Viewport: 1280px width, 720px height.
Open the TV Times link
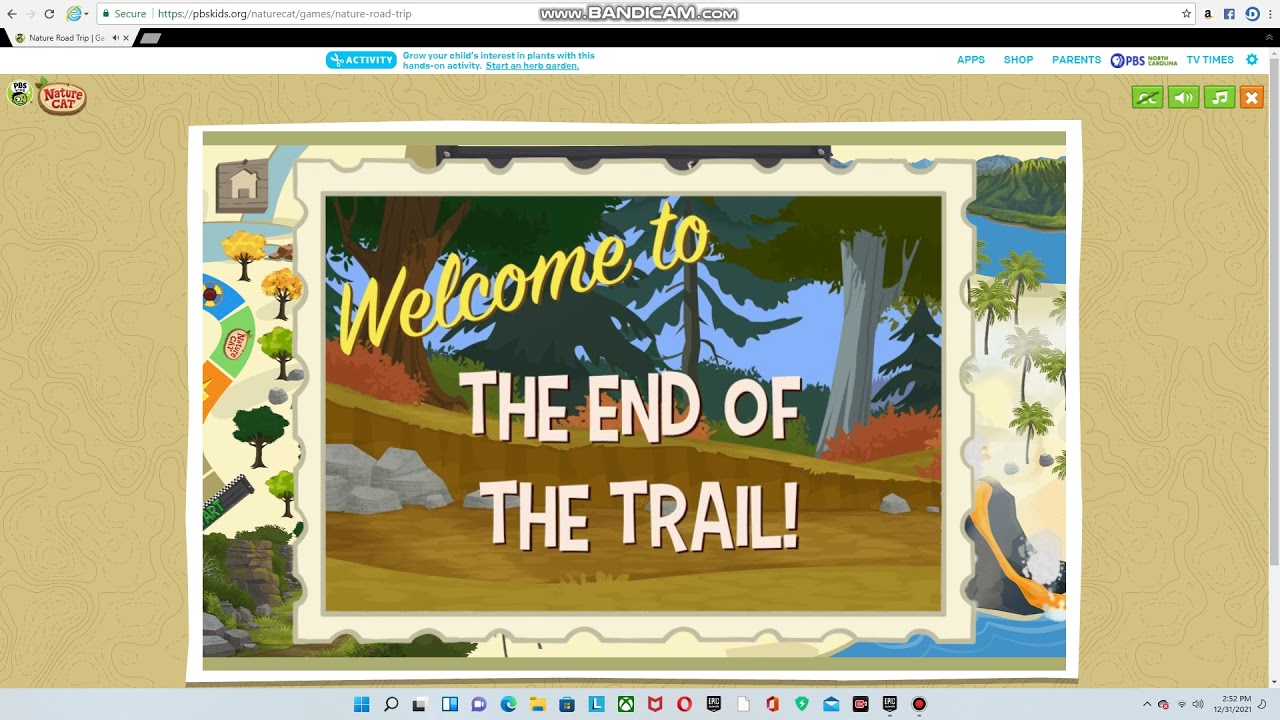[x=1210, y=60]
